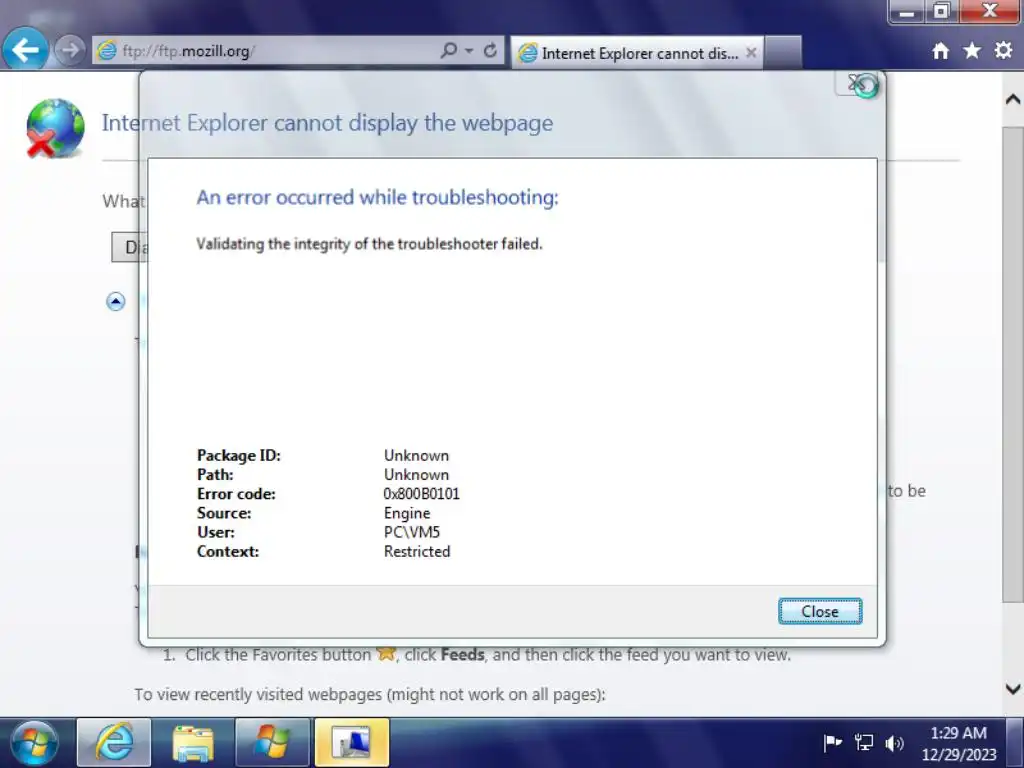Click the Internet Explorer taskbar icon
Image resolution: width=1024 pixels, height=768 pixels.
114,743
